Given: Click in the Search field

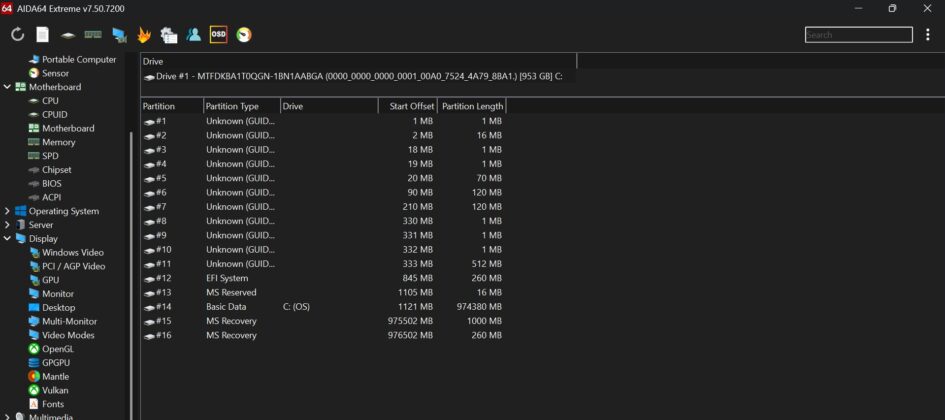Looking at the screenshot, I should pyautogui.click(x=858, y=35).
